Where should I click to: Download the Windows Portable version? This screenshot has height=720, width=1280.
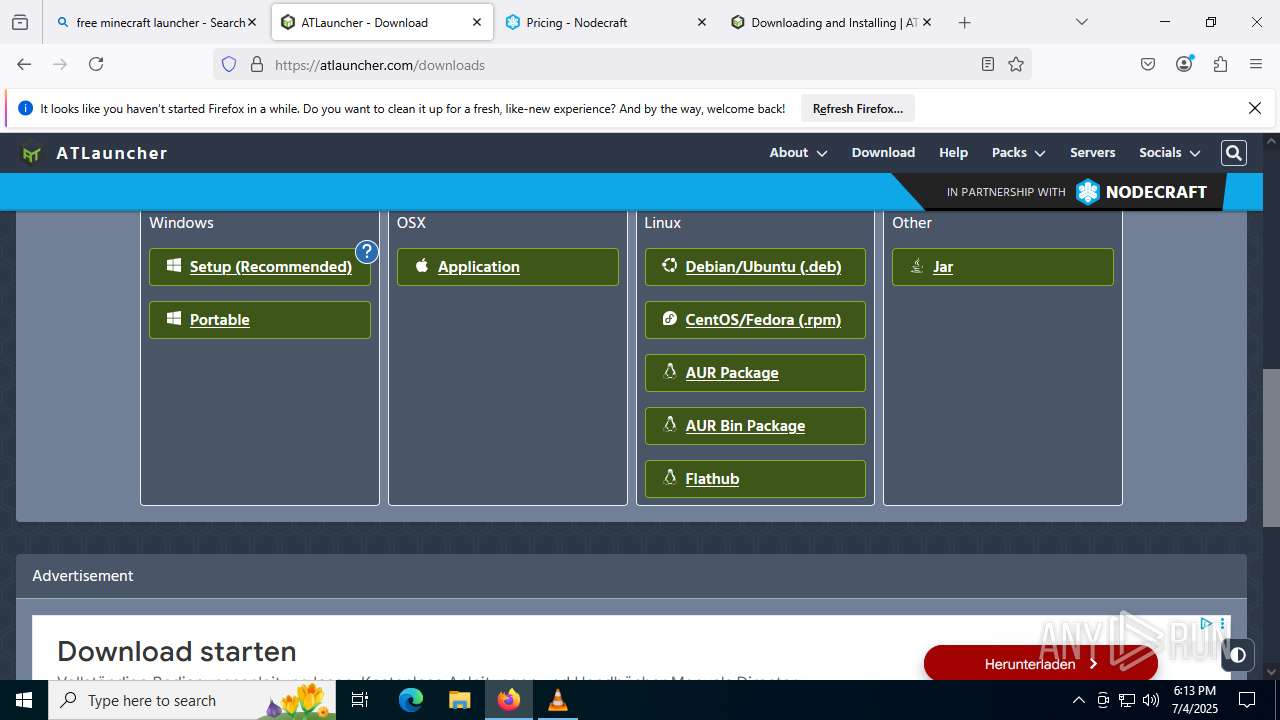[x=260, y=320]
